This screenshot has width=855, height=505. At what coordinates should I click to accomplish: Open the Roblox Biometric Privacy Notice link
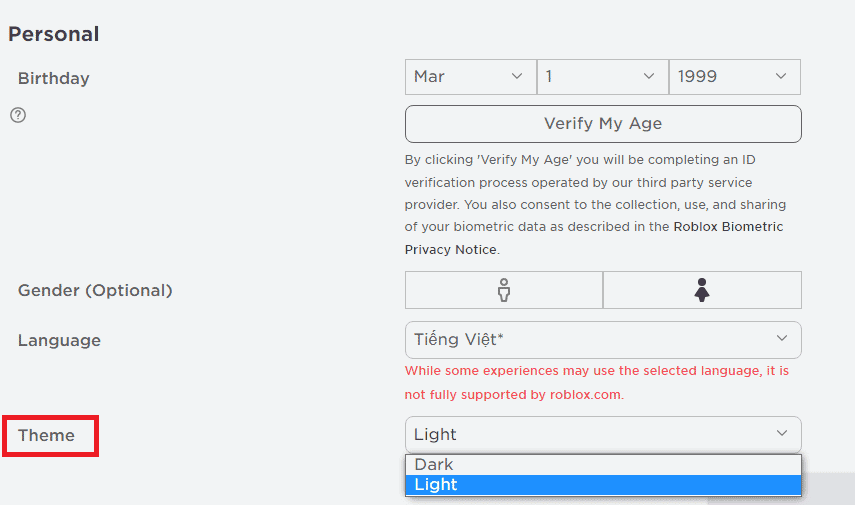(x=594, y=238)
